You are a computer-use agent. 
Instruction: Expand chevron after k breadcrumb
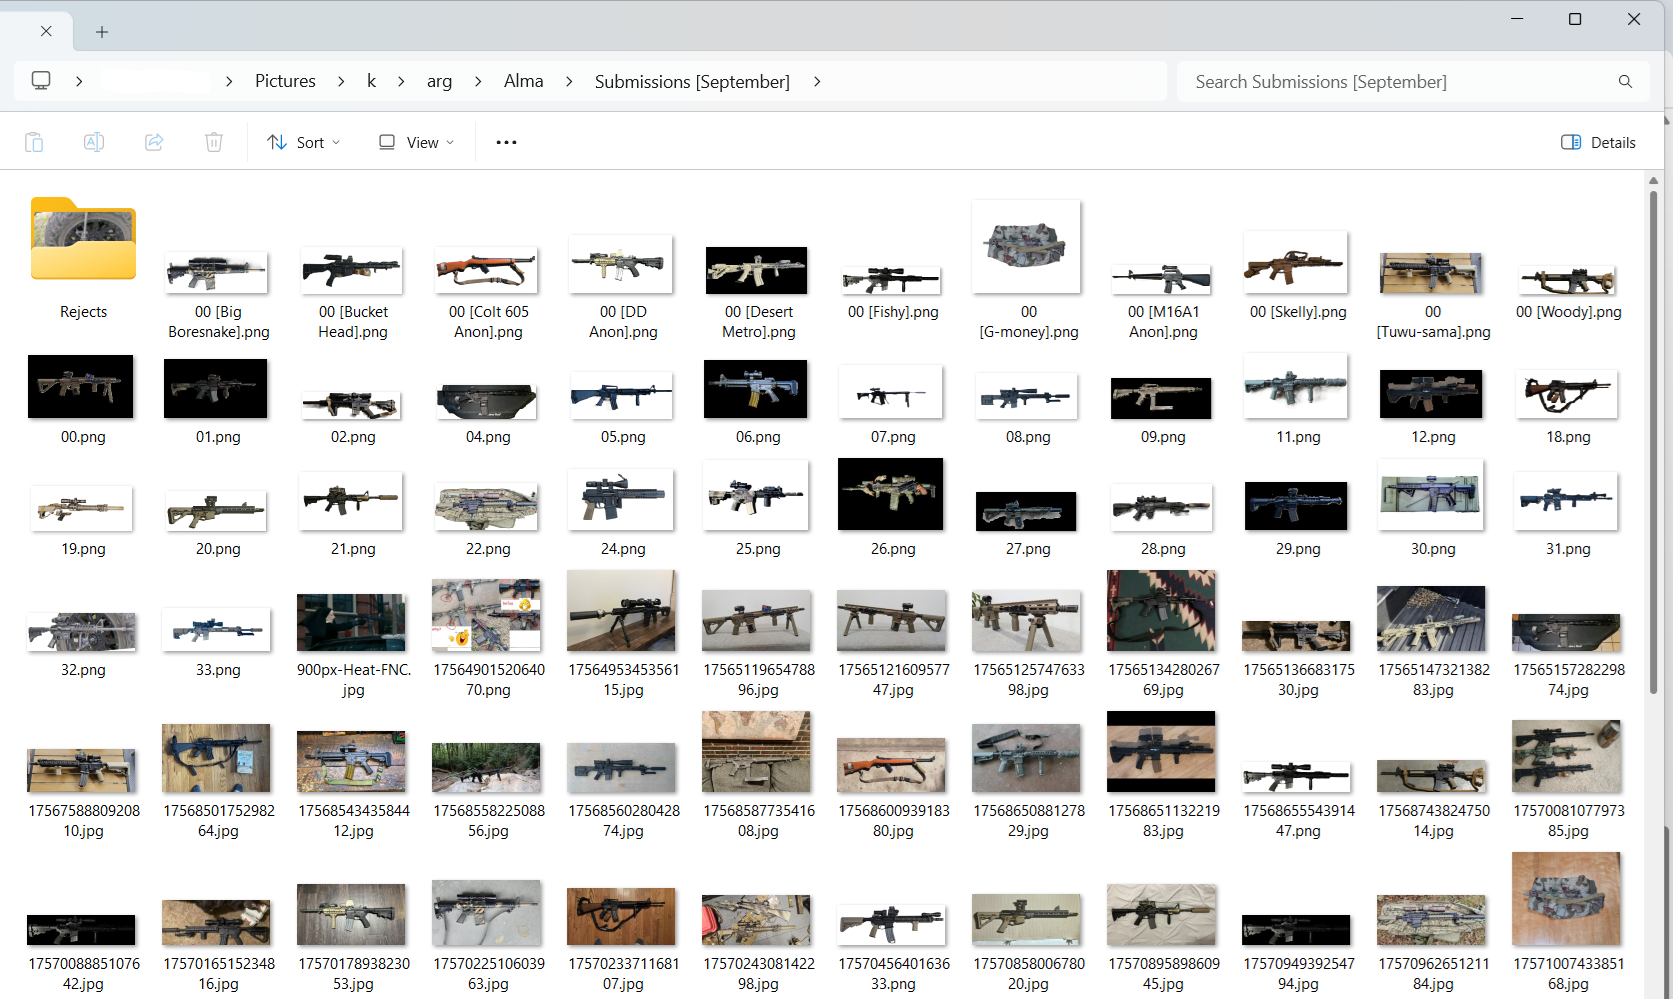401,81
